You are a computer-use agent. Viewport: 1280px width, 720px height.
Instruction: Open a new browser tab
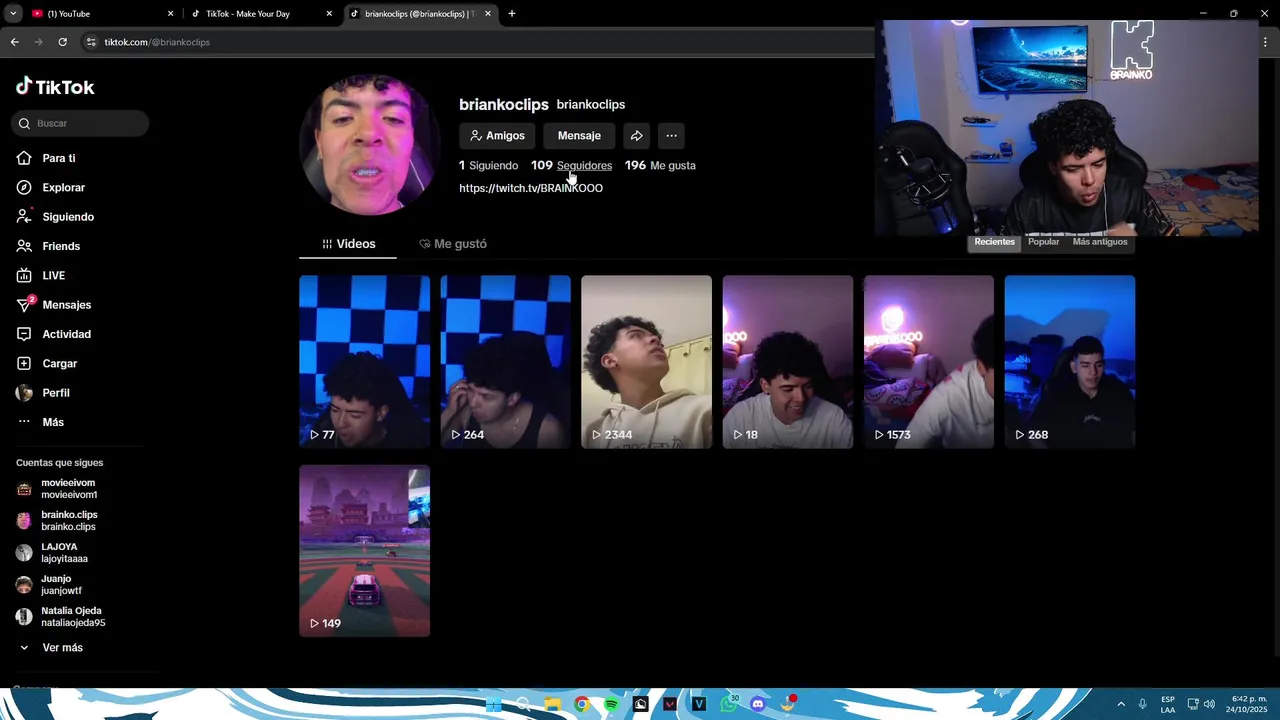pos(512,14)
